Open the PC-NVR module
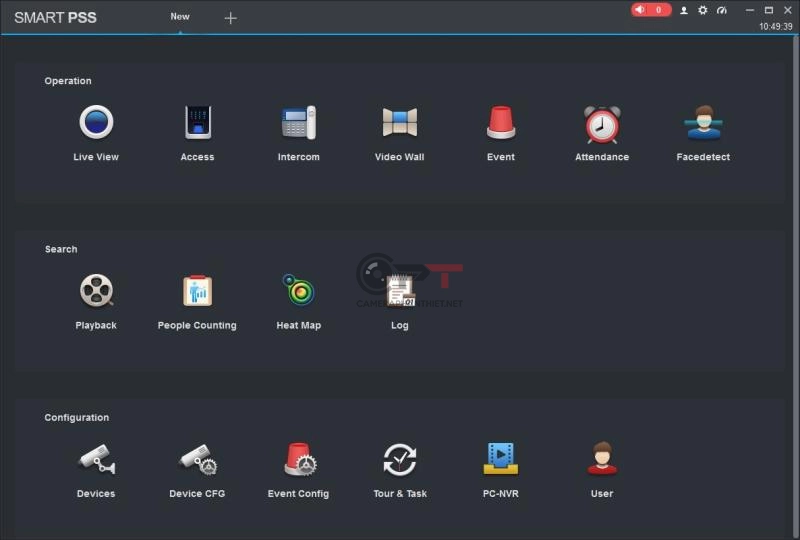This screenshot has height=540, width=800. pyautogui.click(x=500, y=460)
